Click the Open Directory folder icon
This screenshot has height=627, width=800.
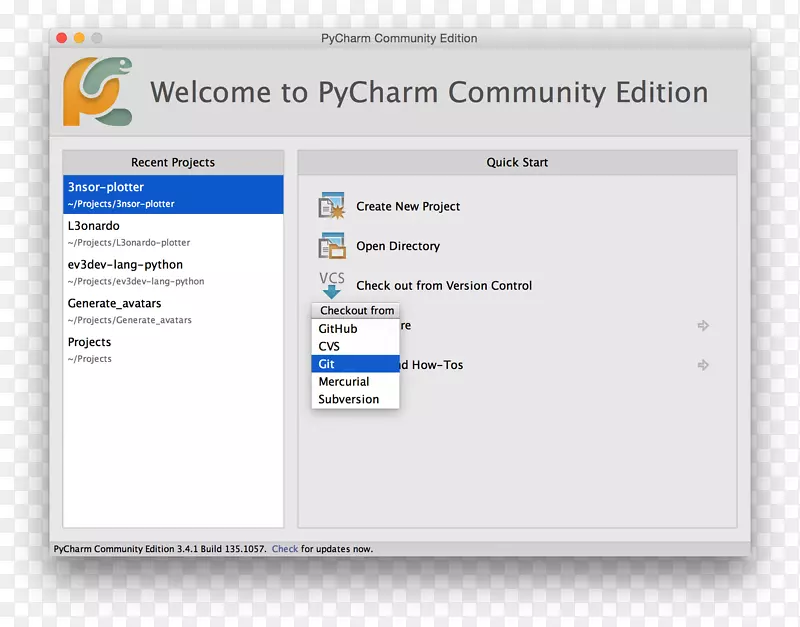point(332,246)
